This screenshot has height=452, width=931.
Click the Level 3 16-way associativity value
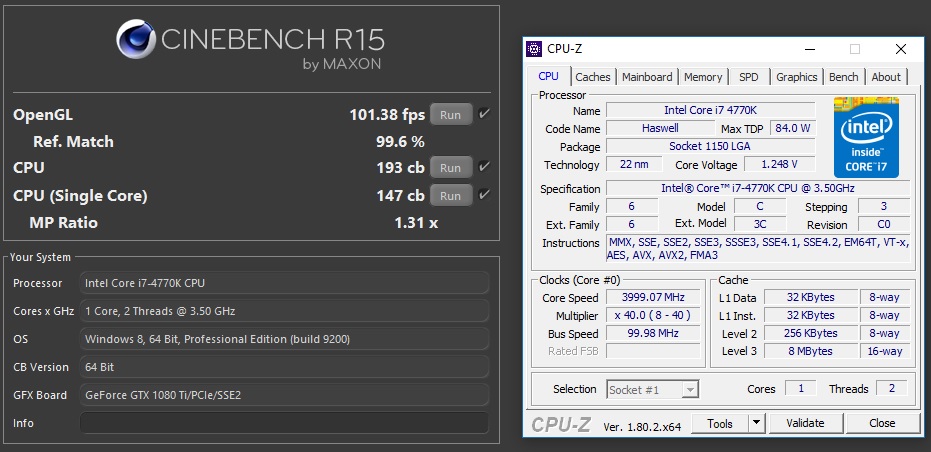click(x=885, y=351)
